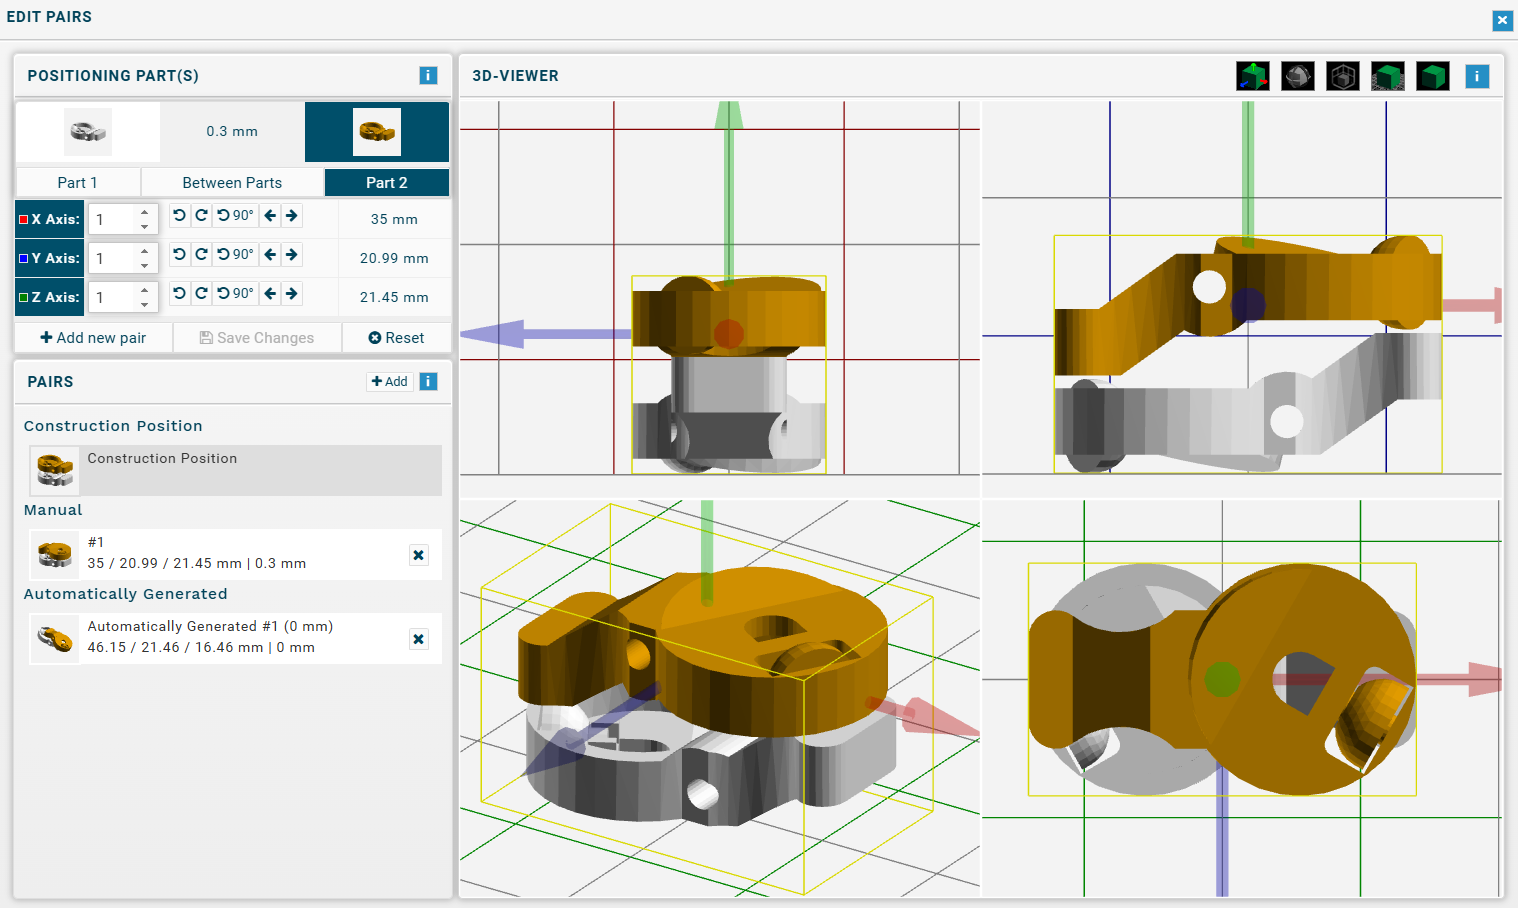This screenshot has width=1518, height=908.
Task: Increase the X Axis step value
Action: click(x=145, y=212)
